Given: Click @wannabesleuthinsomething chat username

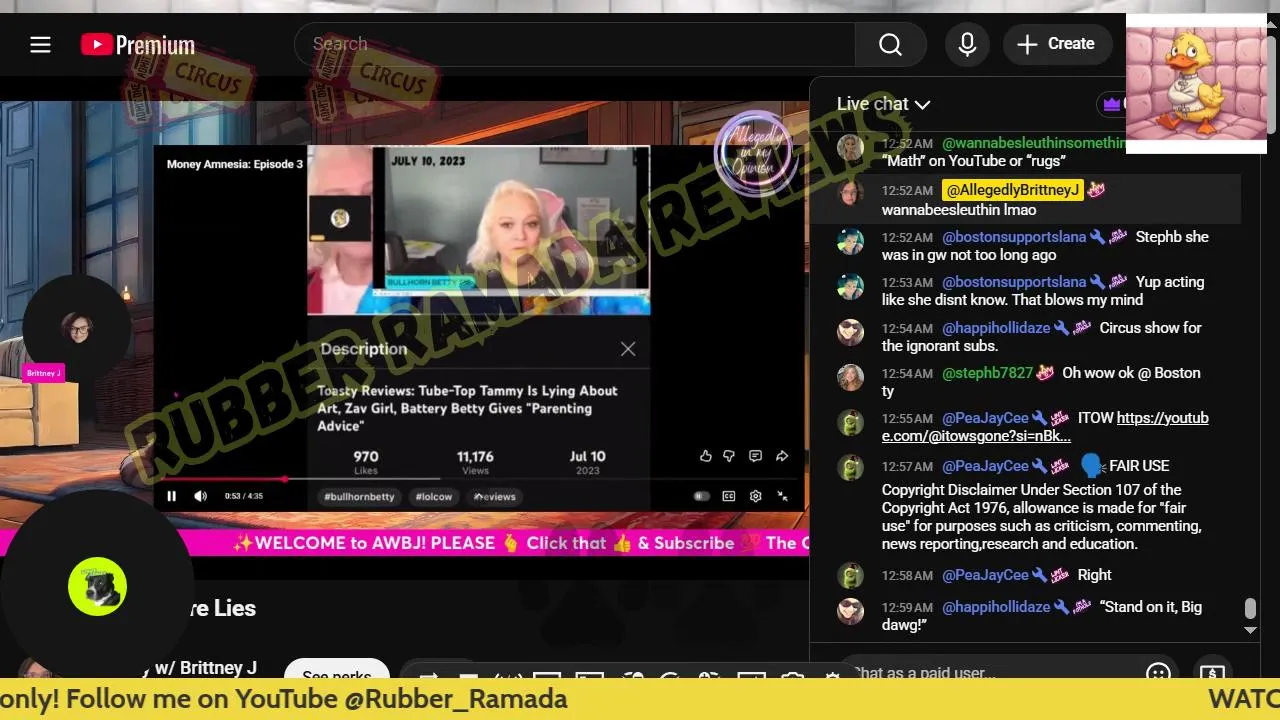Looking at the screenshot, I should 1034,144.
